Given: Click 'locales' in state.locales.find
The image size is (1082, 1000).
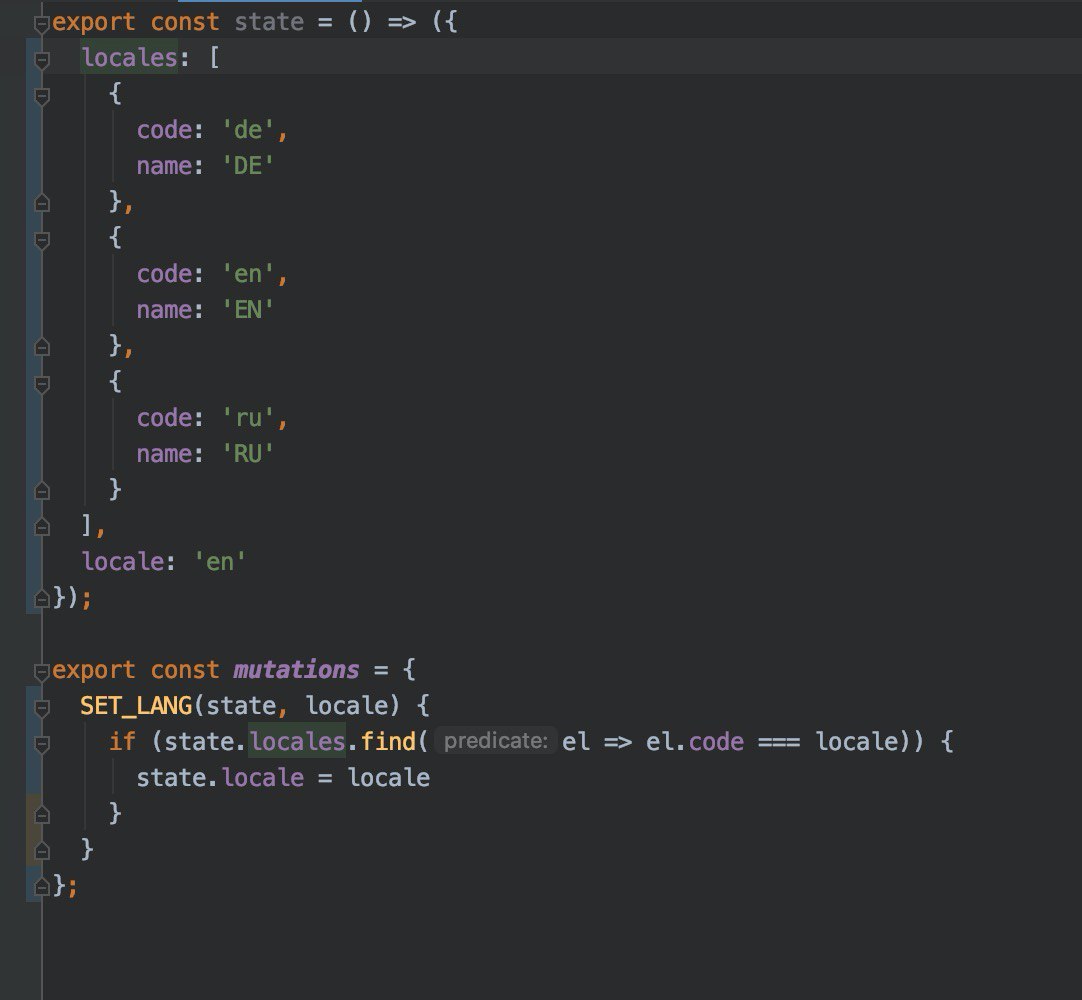Looking at the screenshot, I should click(297, 741).
